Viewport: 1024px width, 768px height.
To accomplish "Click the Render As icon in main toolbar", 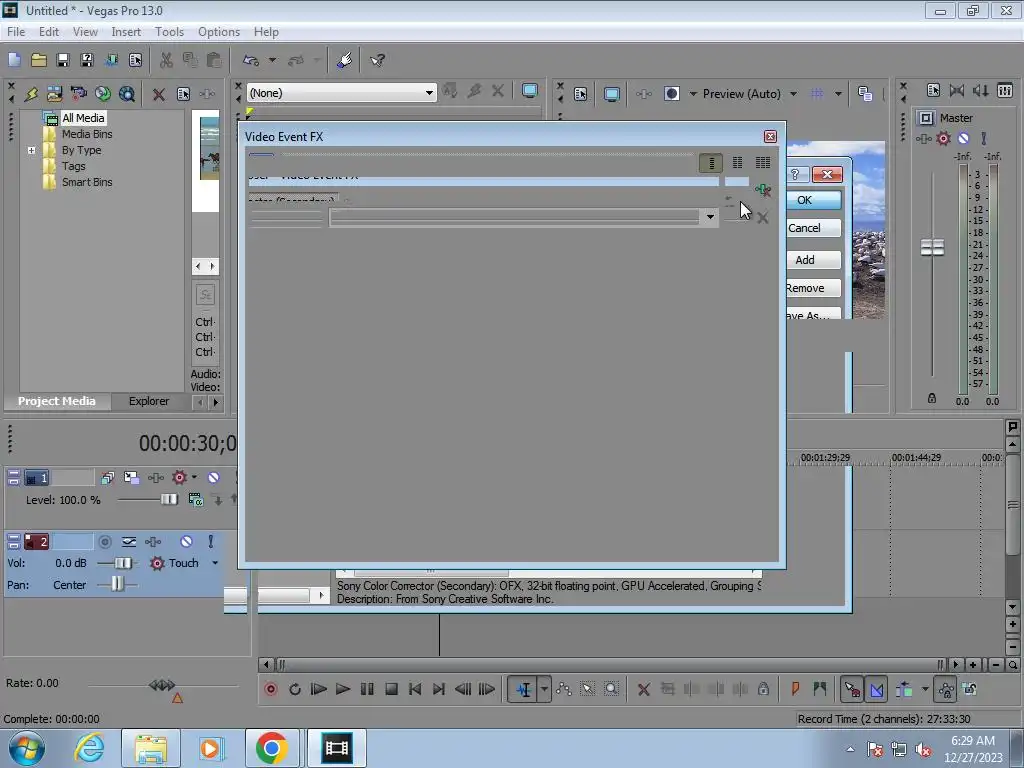I will tap(111, 60).
